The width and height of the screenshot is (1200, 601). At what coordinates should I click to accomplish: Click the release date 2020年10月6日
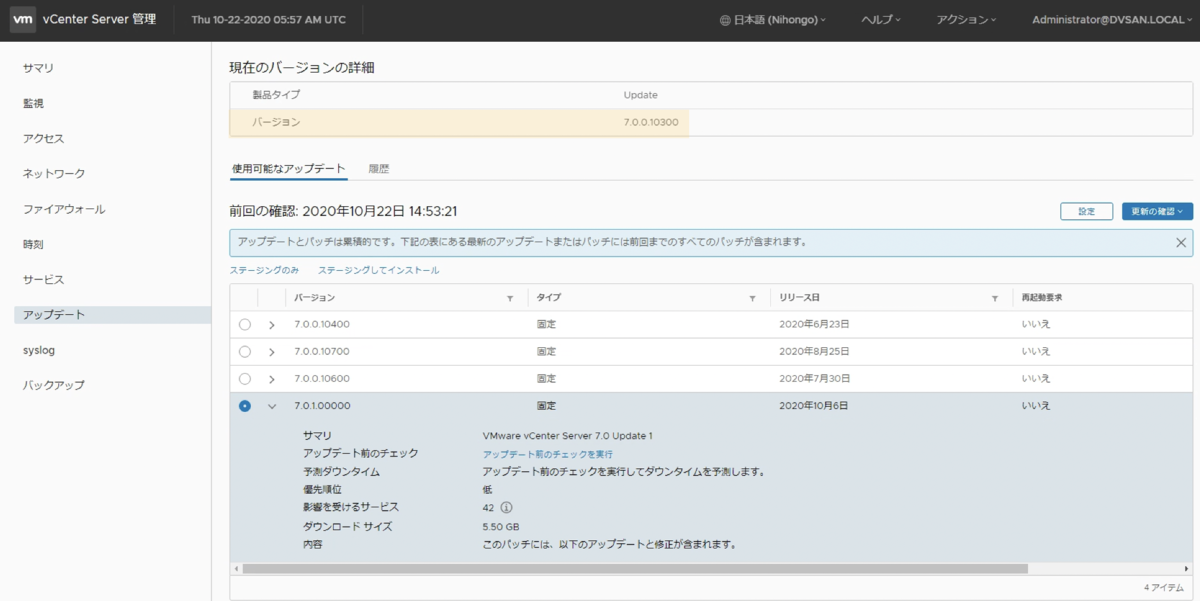(x=813, y=406)
